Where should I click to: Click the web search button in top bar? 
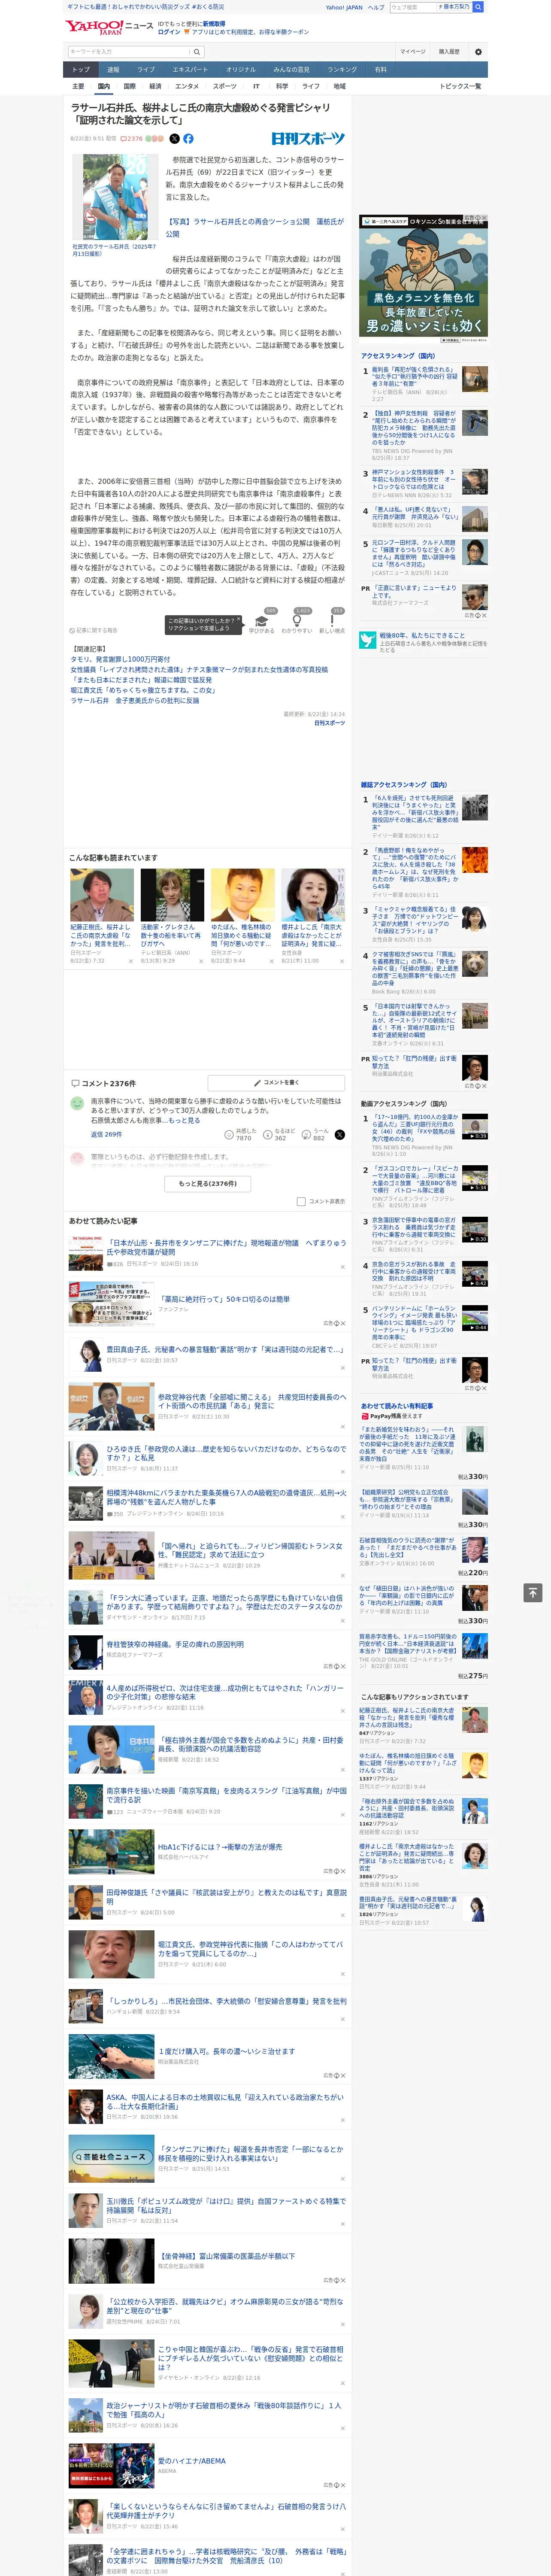478,7
